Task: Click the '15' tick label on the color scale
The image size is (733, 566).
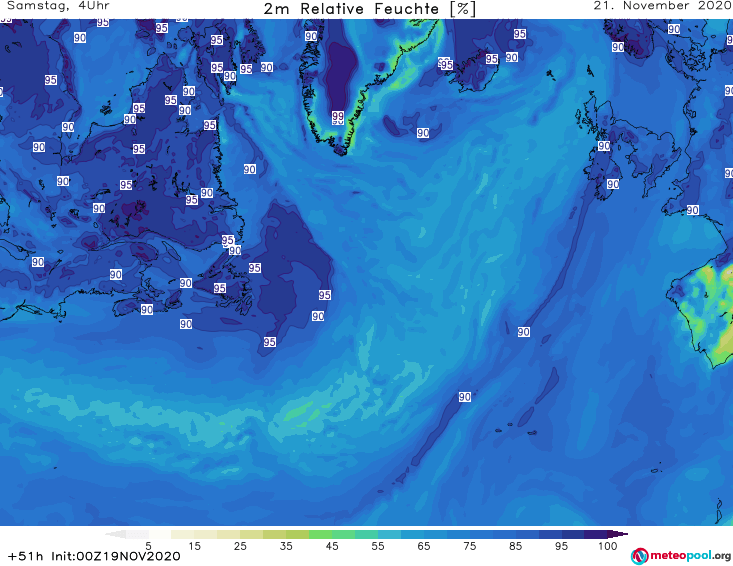Action: (194, 546)
